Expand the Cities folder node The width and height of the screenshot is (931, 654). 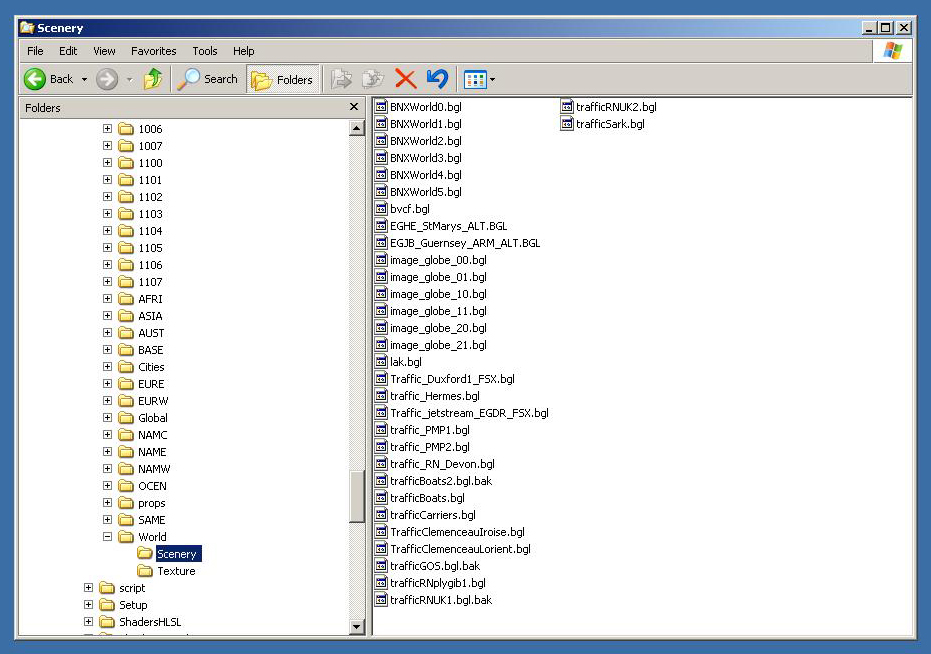pos(107,367)
